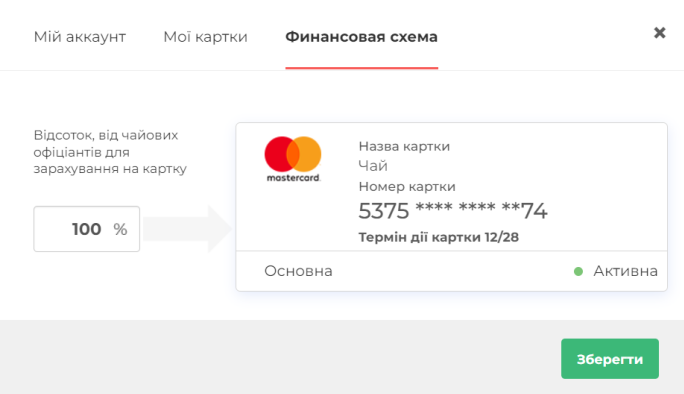
Task: Click the green active status dot
Action: 578,272
